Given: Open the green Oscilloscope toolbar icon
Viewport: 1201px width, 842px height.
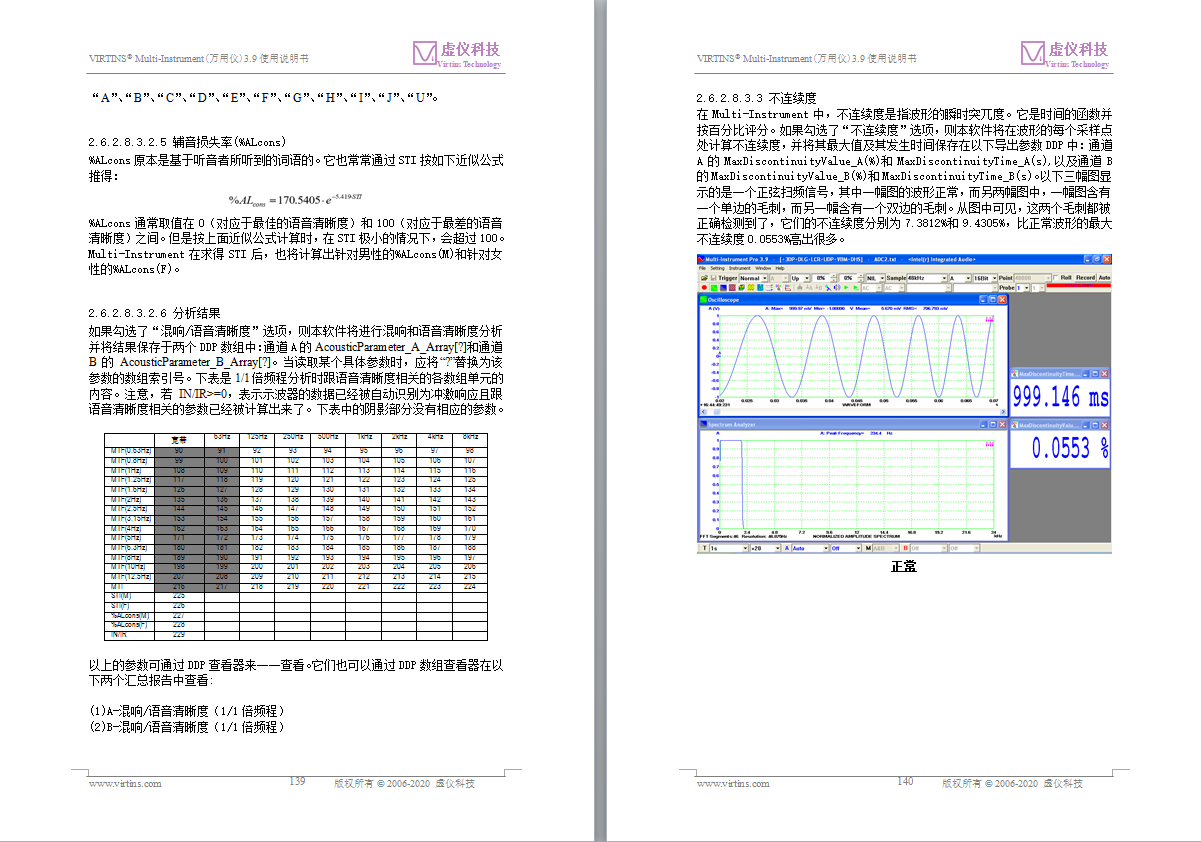Looking at the screenshot, I should point(713,288).
